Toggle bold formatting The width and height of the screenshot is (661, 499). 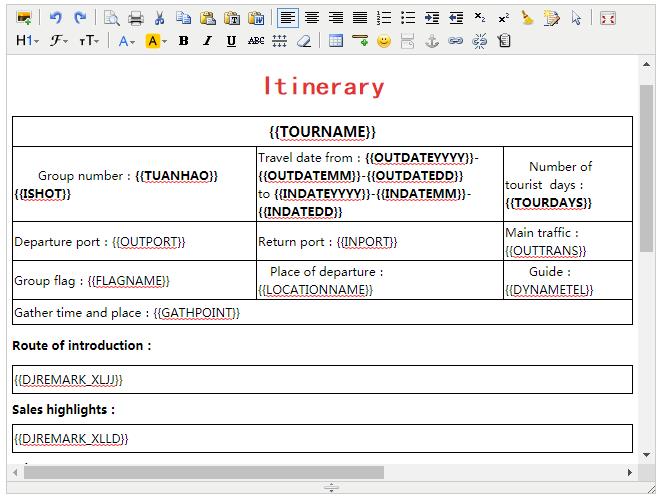[x=183, y=41]
